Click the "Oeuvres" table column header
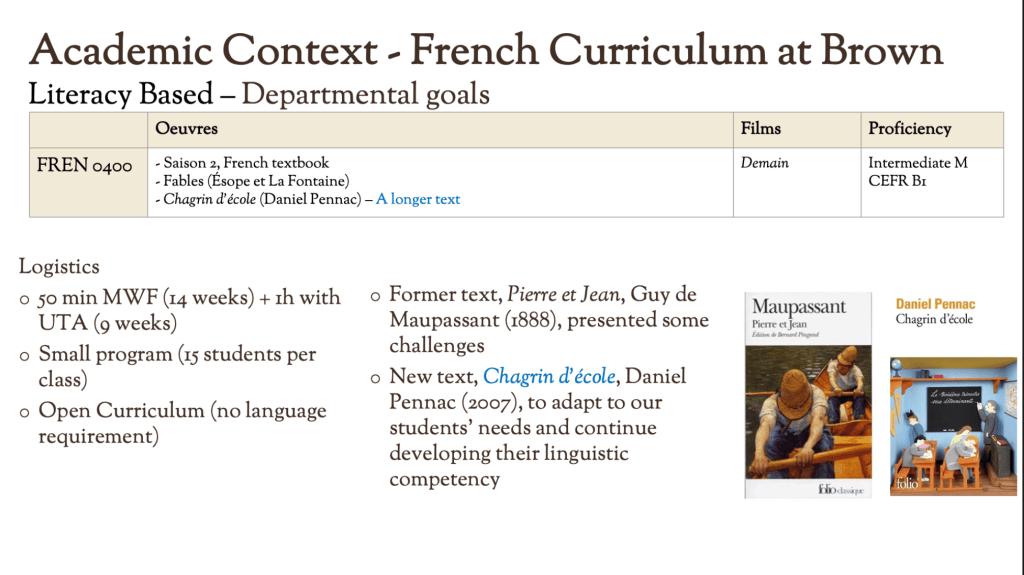The width and height of the screenshot is (1024, 575). tap(187, 129)
